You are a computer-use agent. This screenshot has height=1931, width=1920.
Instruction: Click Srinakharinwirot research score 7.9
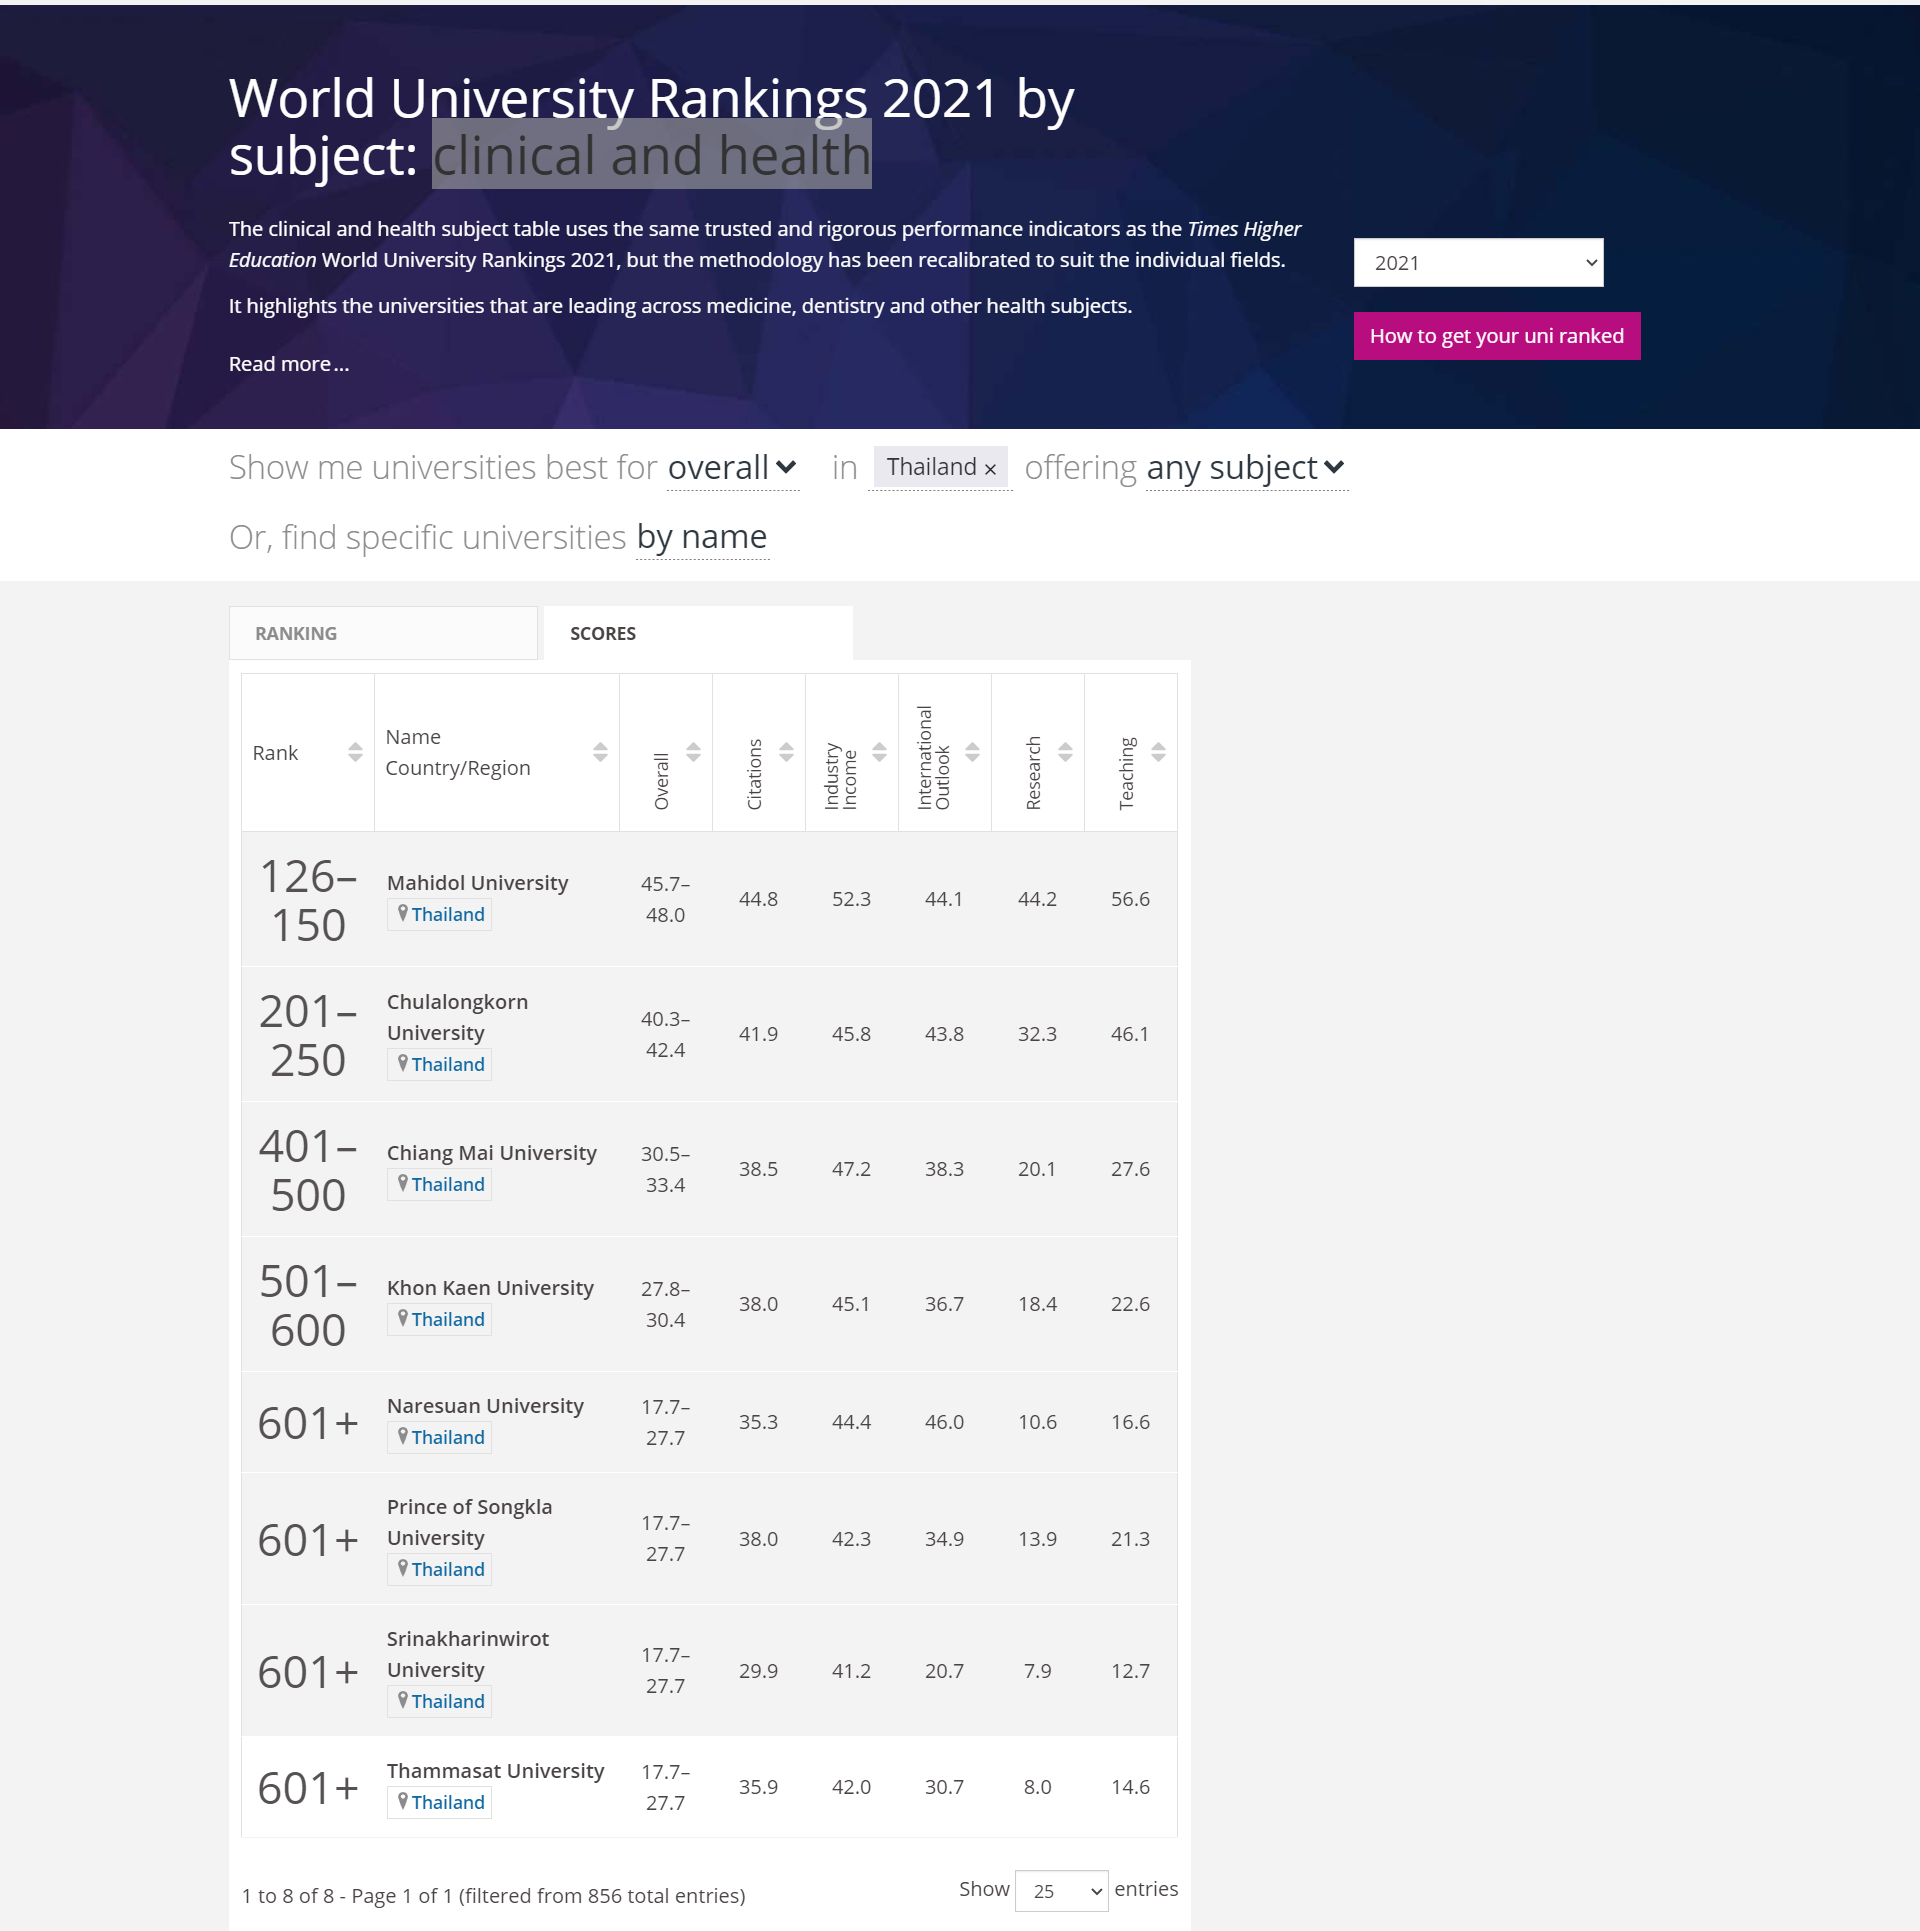tap(1037, 1671)
